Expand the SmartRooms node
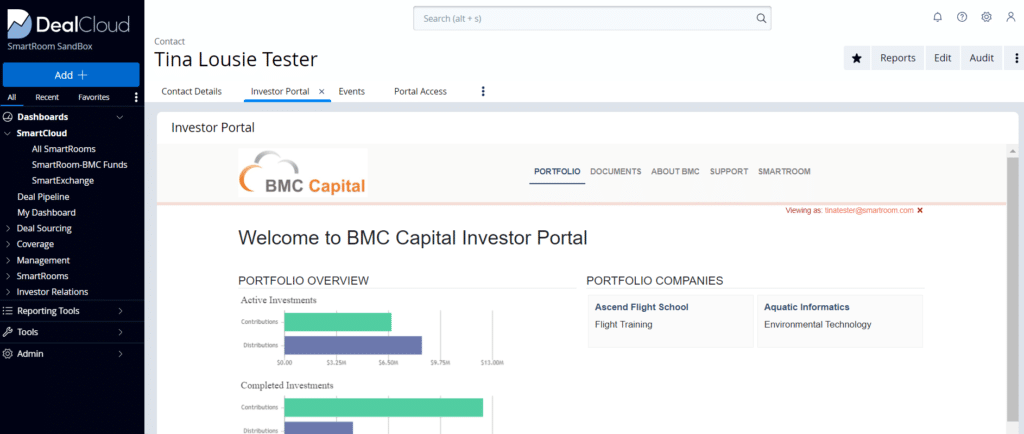 click(x=7, y=276)
